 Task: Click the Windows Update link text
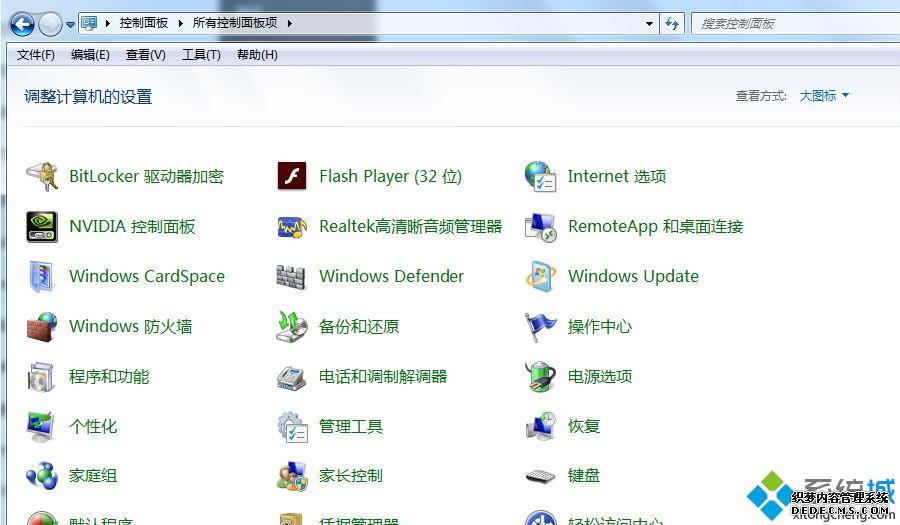(x=634, y=276)
